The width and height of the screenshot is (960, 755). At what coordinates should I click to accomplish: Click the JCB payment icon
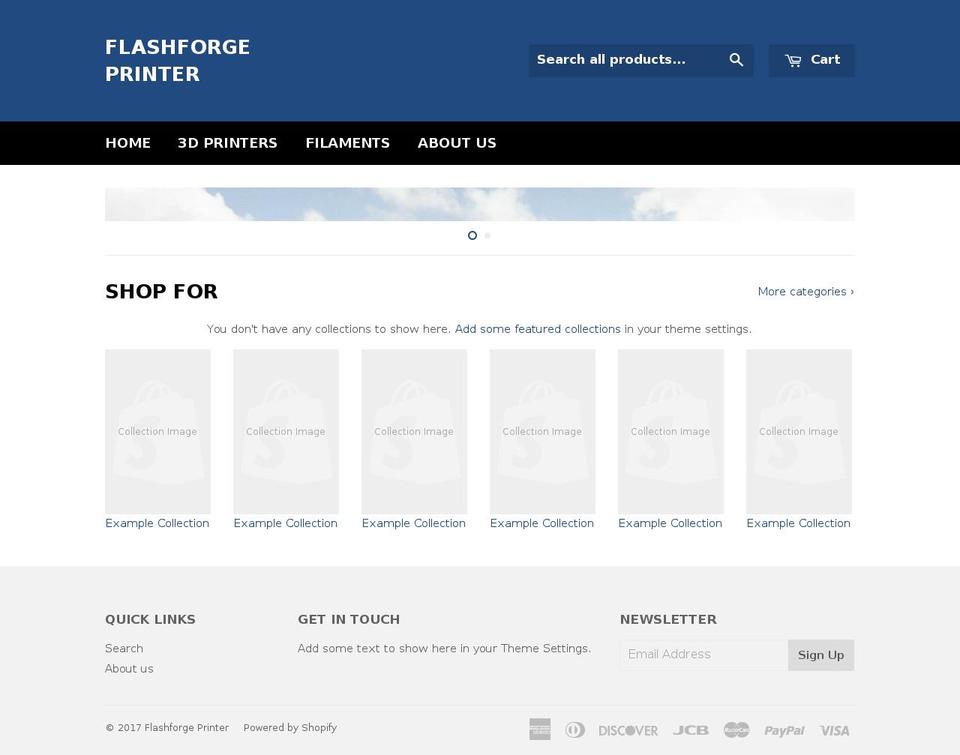[x=691, y=730]
